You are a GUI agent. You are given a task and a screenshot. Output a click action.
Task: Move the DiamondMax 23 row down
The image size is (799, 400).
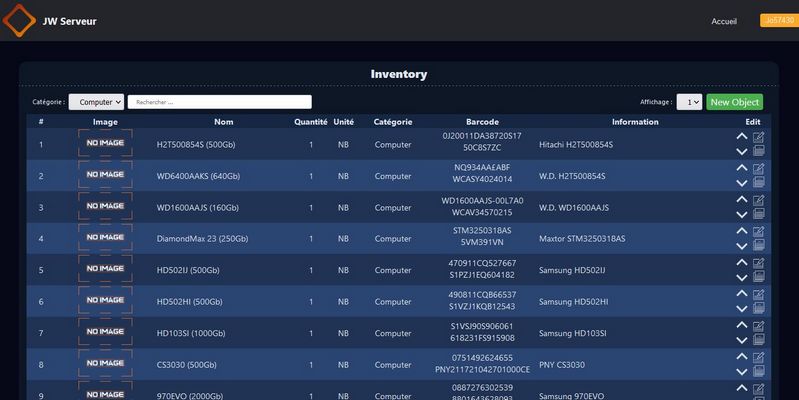[741, 246]
